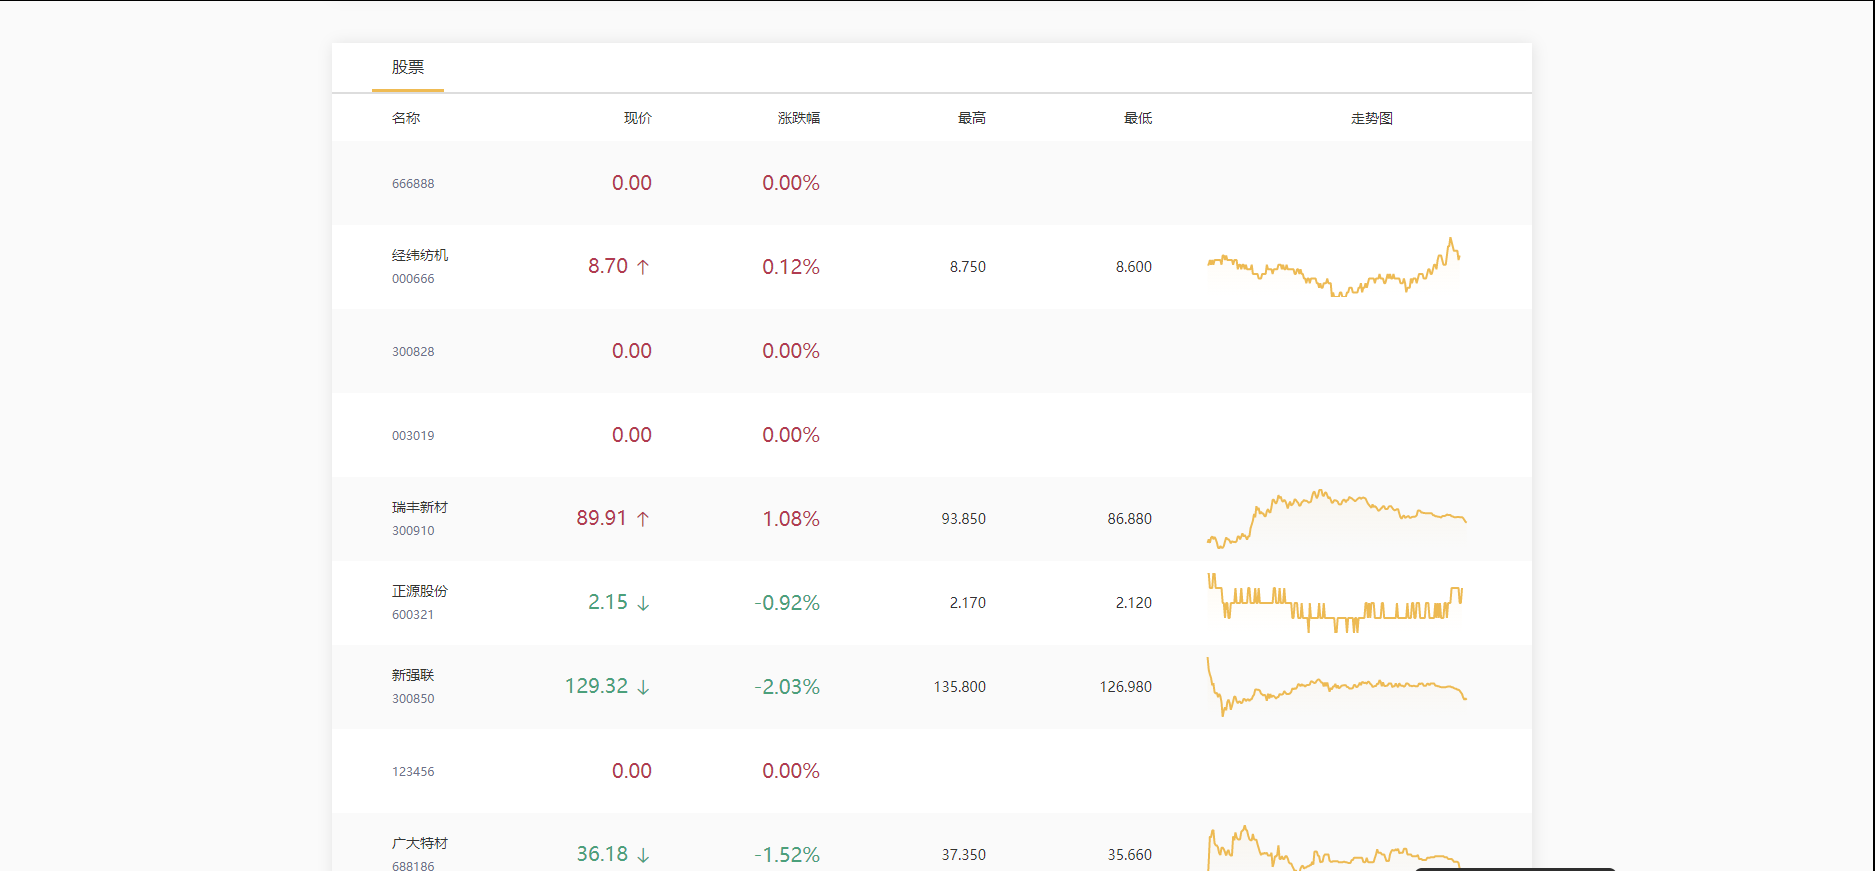Click the up arrow beside price 8.70
The image size is (1875, 871).
(643, 267)
